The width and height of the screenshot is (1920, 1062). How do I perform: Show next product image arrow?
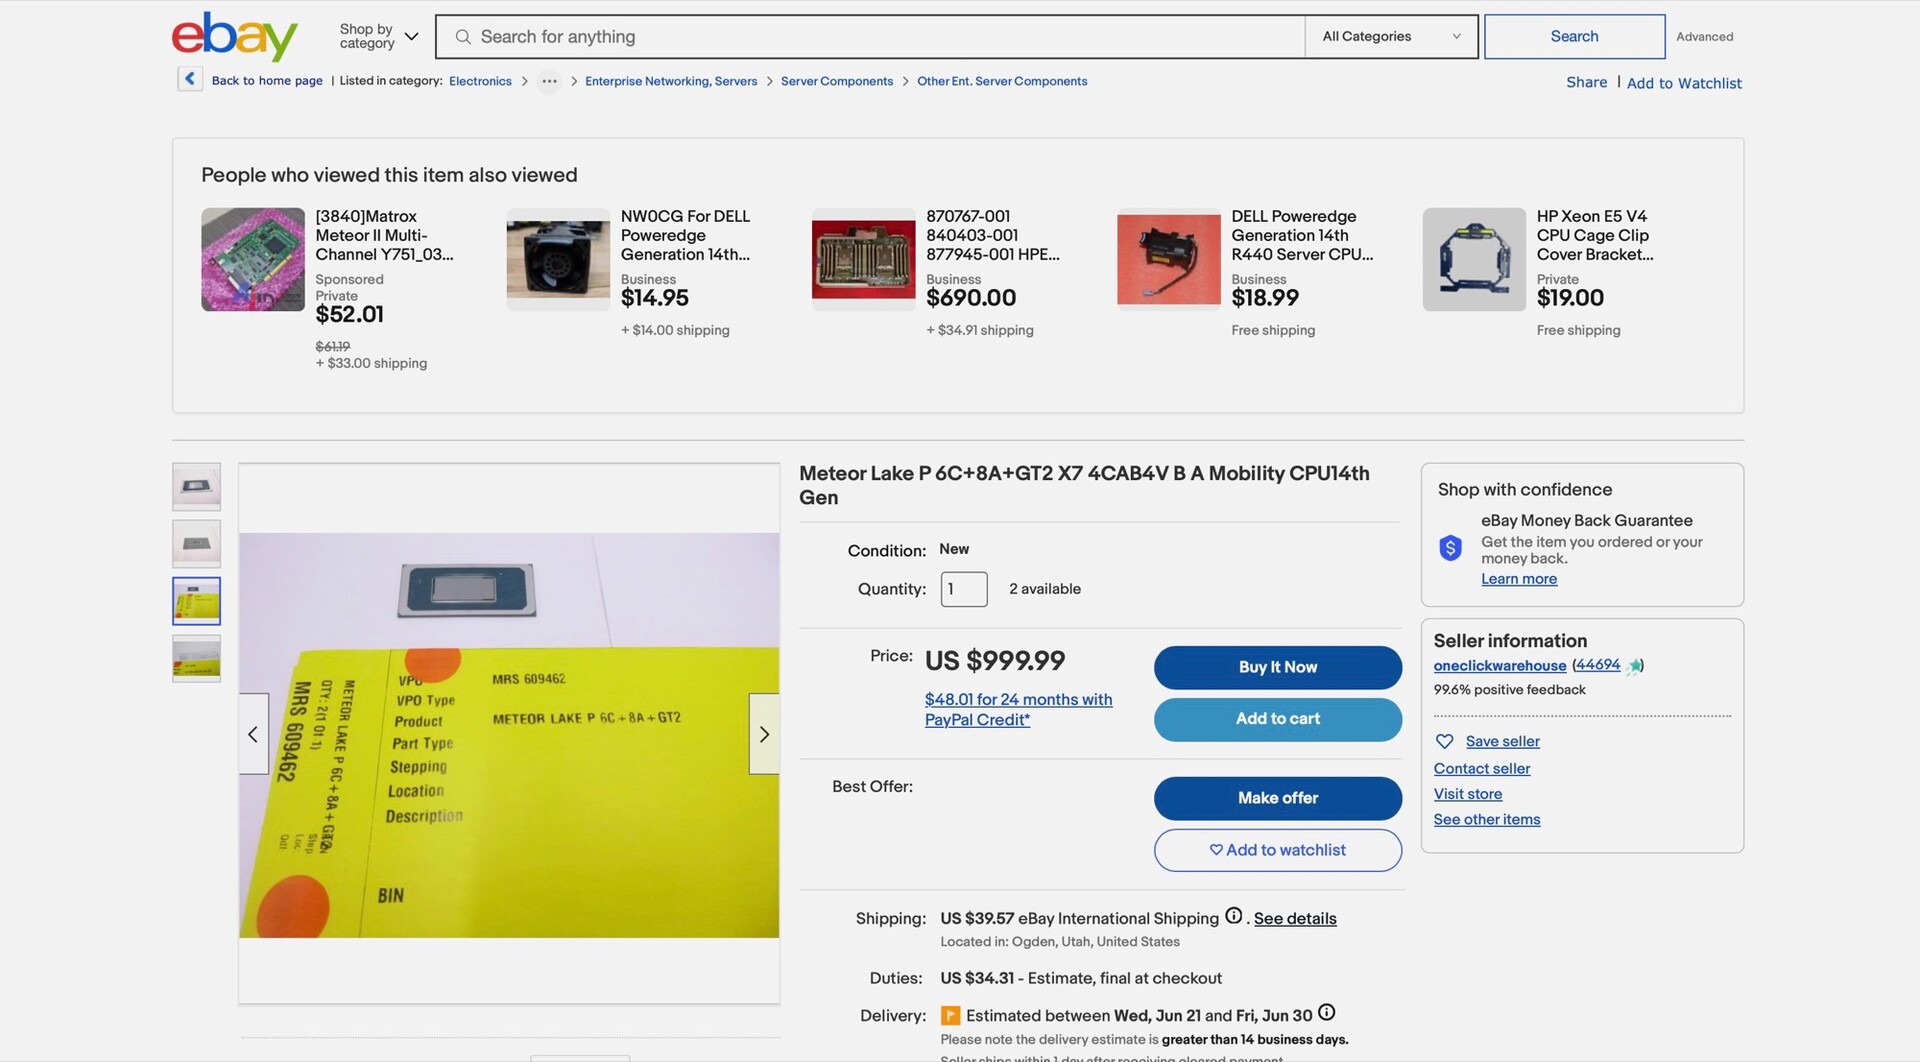point(764,734)
